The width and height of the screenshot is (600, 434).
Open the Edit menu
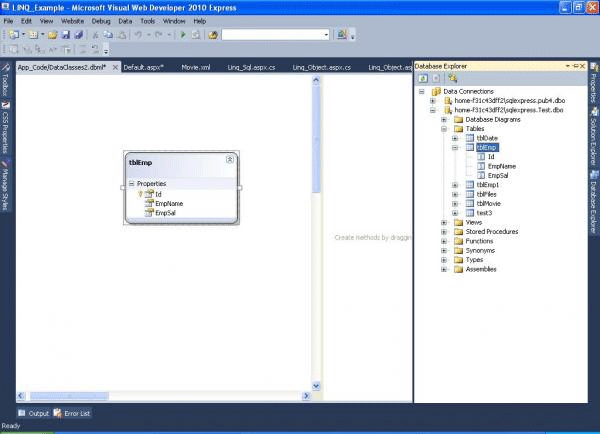pos(26,21)
